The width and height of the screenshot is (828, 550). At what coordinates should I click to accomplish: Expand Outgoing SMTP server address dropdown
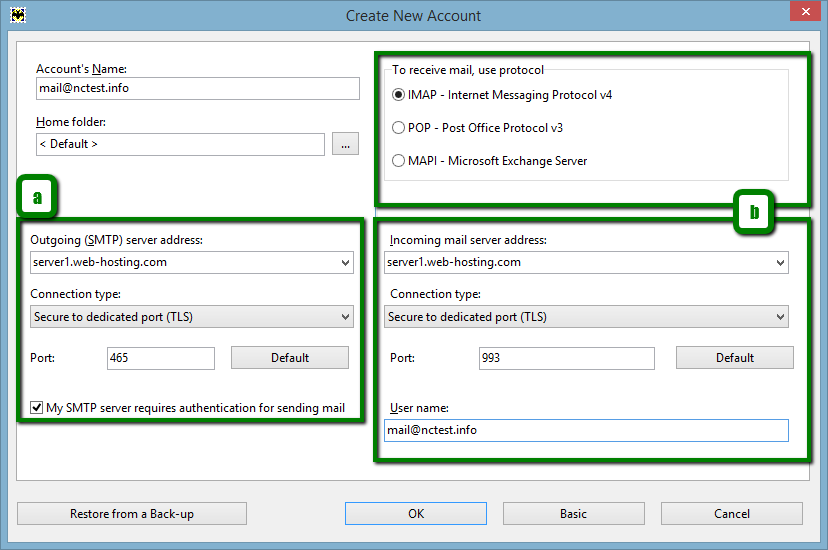pyautogui.click(x=345, y=262)
